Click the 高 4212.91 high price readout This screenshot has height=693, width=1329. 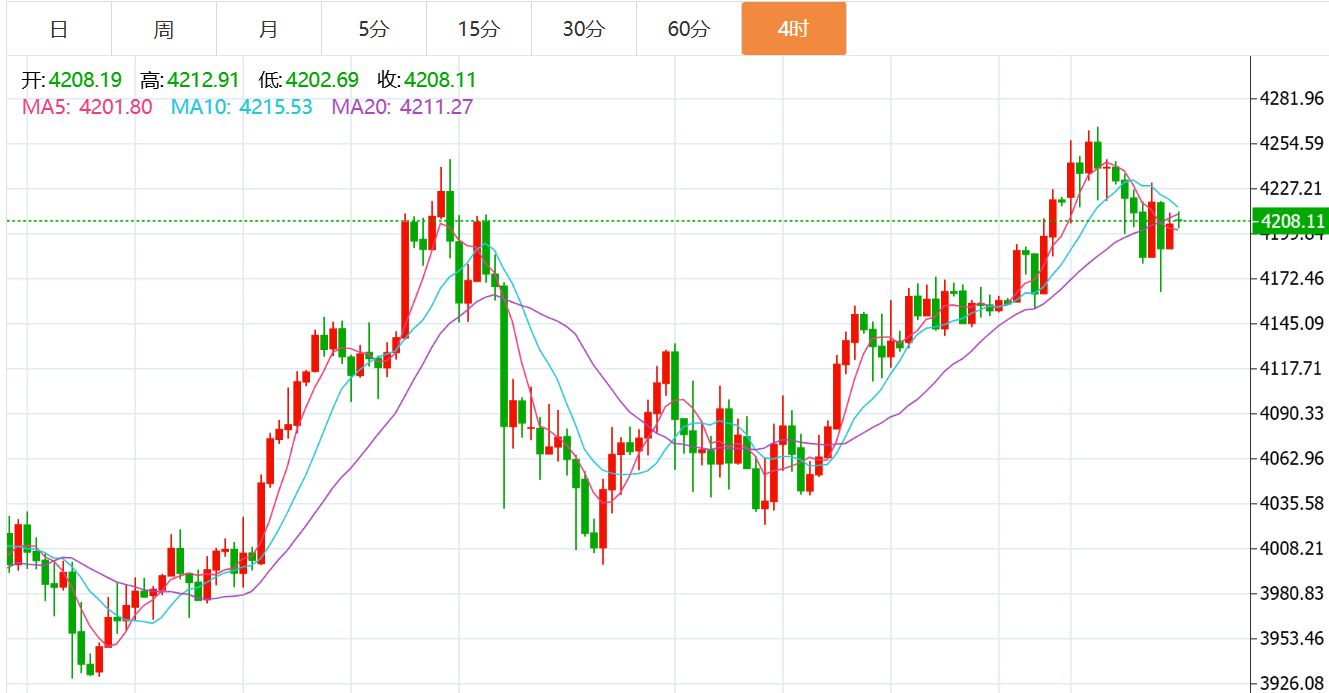(190, 80)
